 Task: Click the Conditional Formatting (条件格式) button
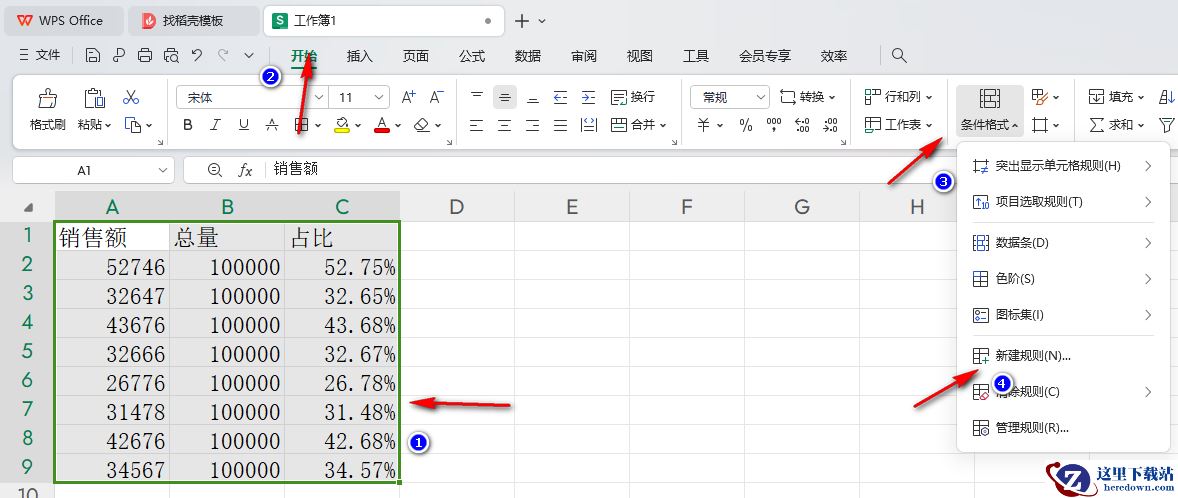pyautogui.click(x=989, y=110)
